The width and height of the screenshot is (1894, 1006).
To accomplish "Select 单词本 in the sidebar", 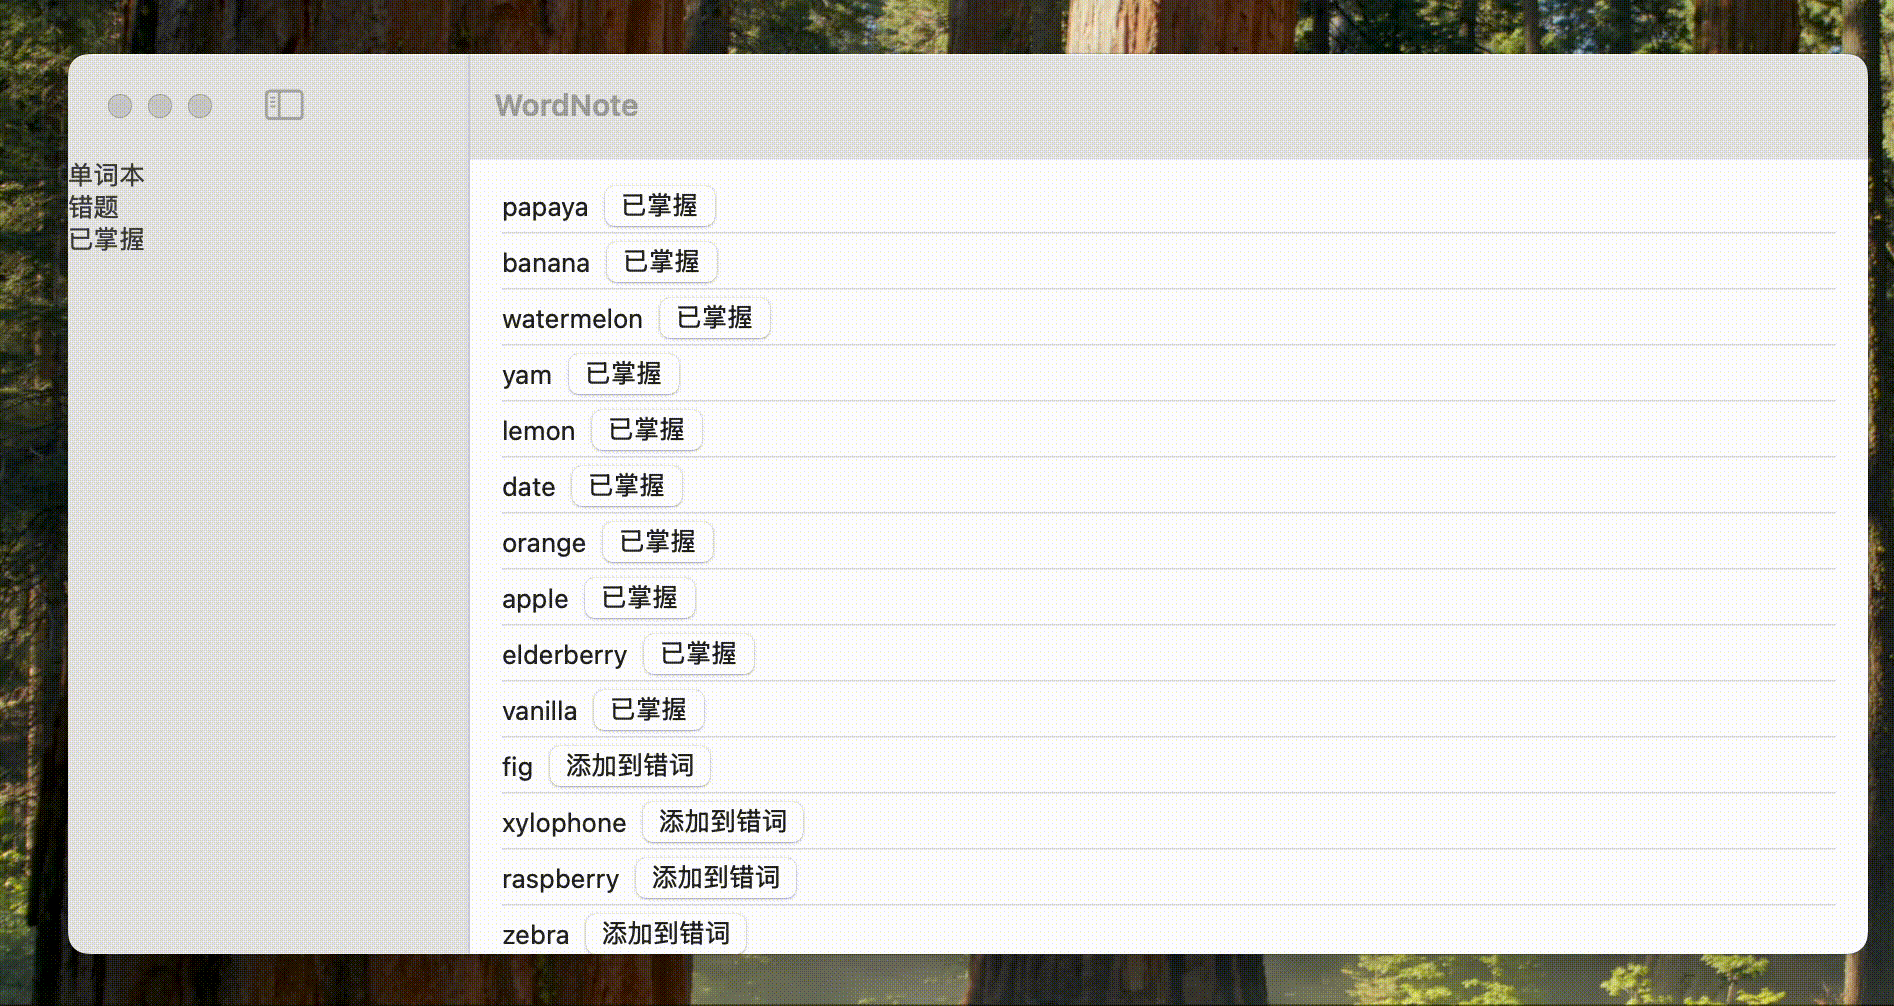I will pos(106,174).
